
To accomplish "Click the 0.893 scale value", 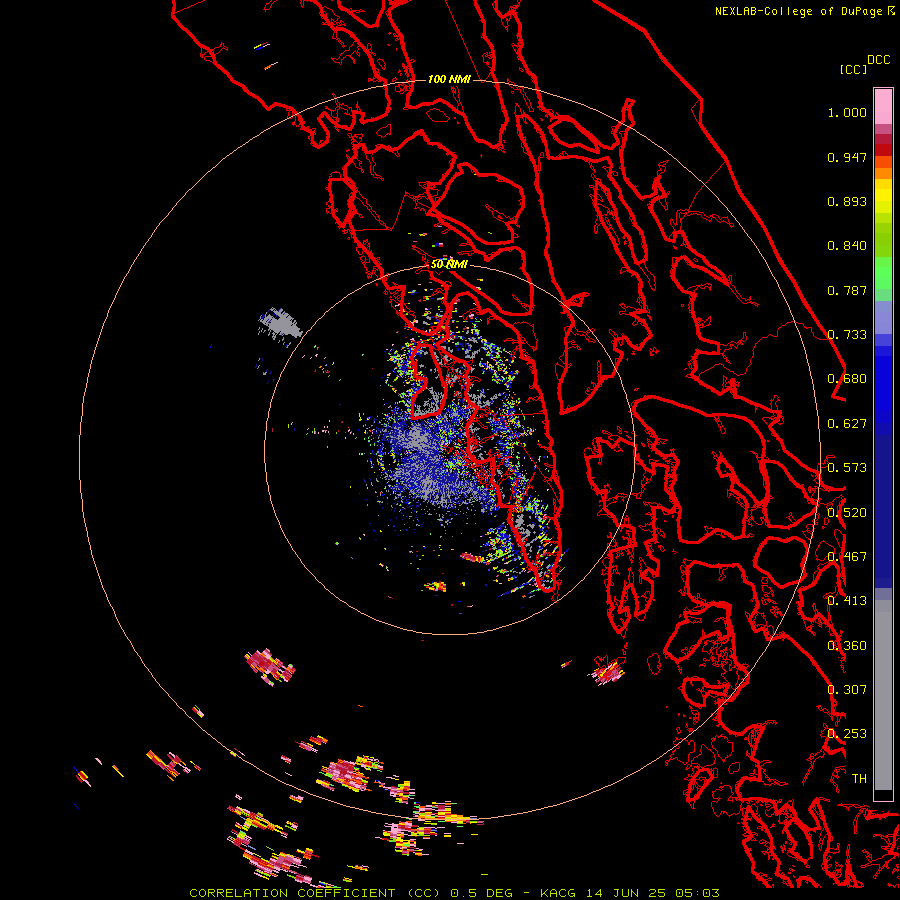I will point(847,201).
